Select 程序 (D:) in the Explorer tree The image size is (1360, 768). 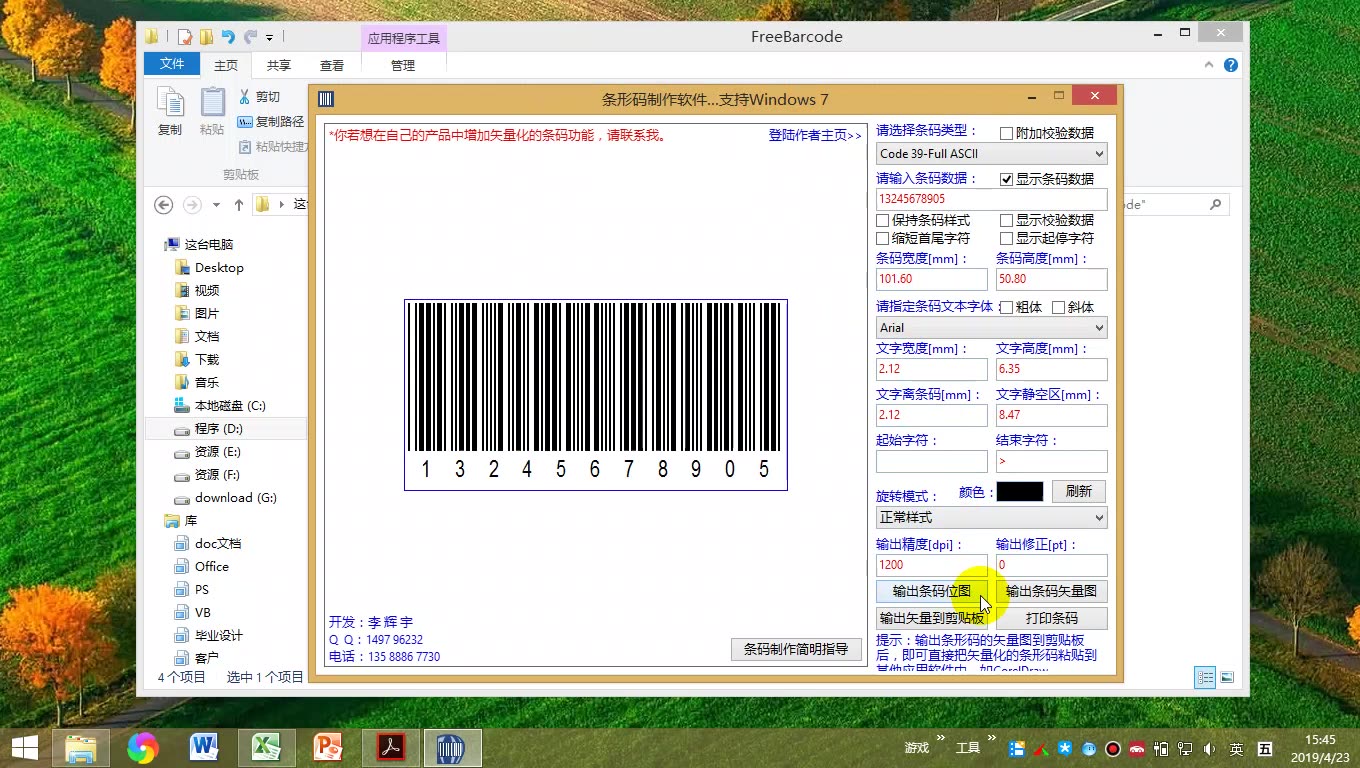pyautogui.click(x=226, y=429)
